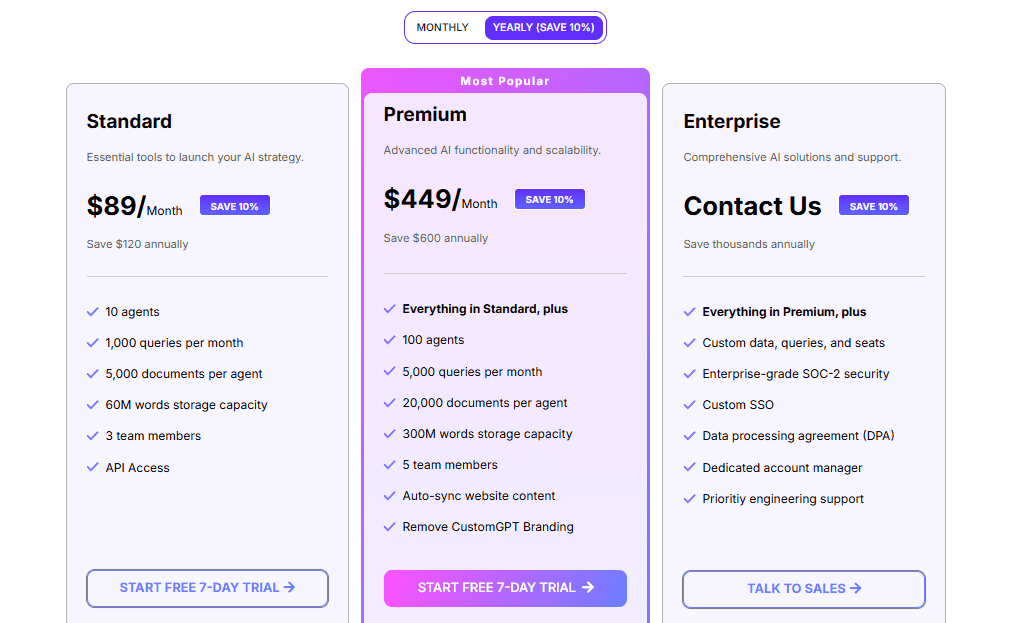Switch billing to Monthly

(x=442, y=28)
